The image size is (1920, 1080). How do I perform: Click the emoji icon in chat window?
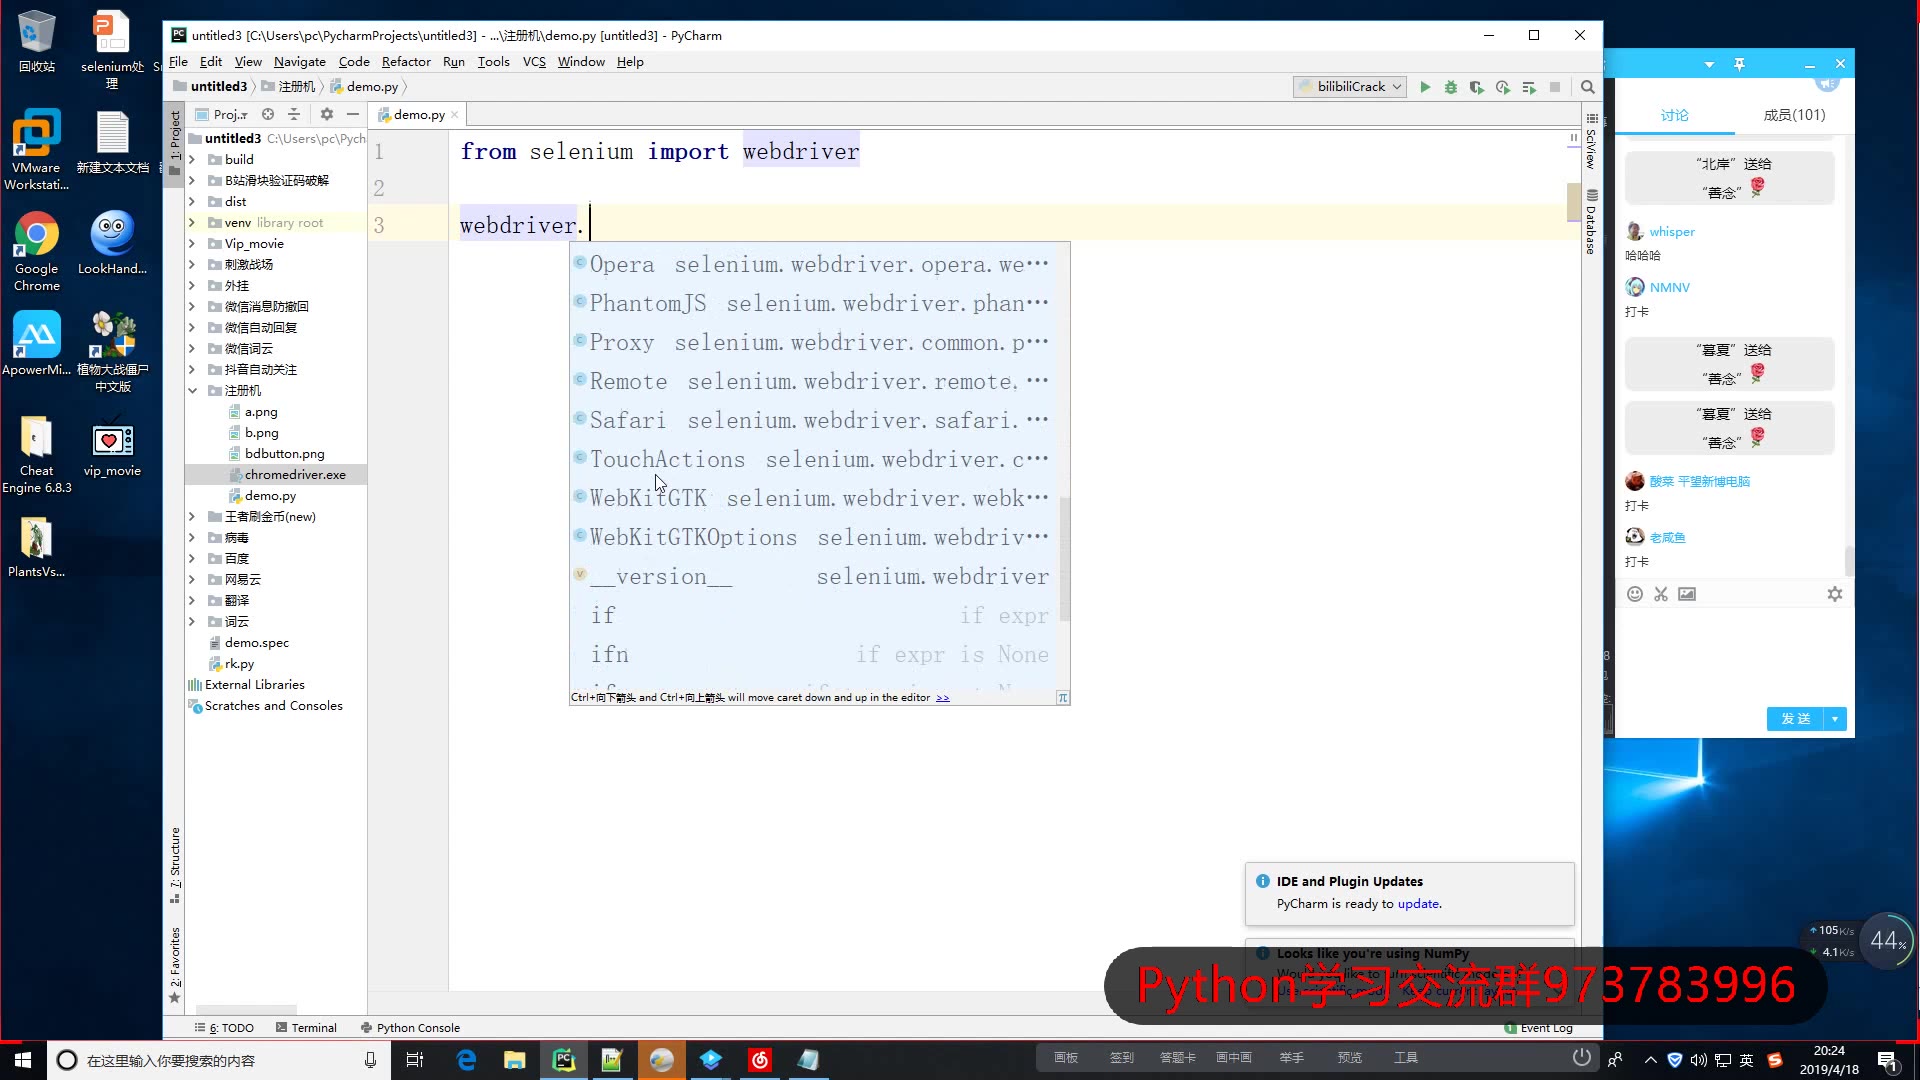[1635, 594]
